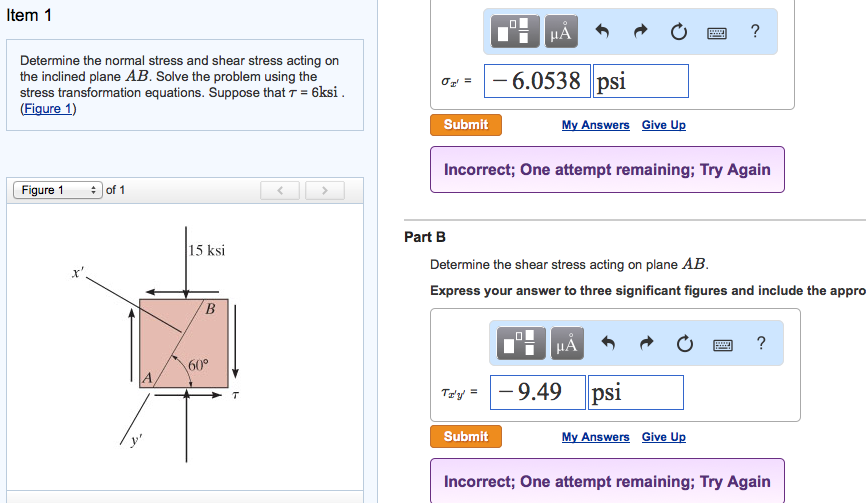The height and width of the screenshot is (503, 866).
Task: Redo edit in Part A toolbar
Action: [640, 31]
